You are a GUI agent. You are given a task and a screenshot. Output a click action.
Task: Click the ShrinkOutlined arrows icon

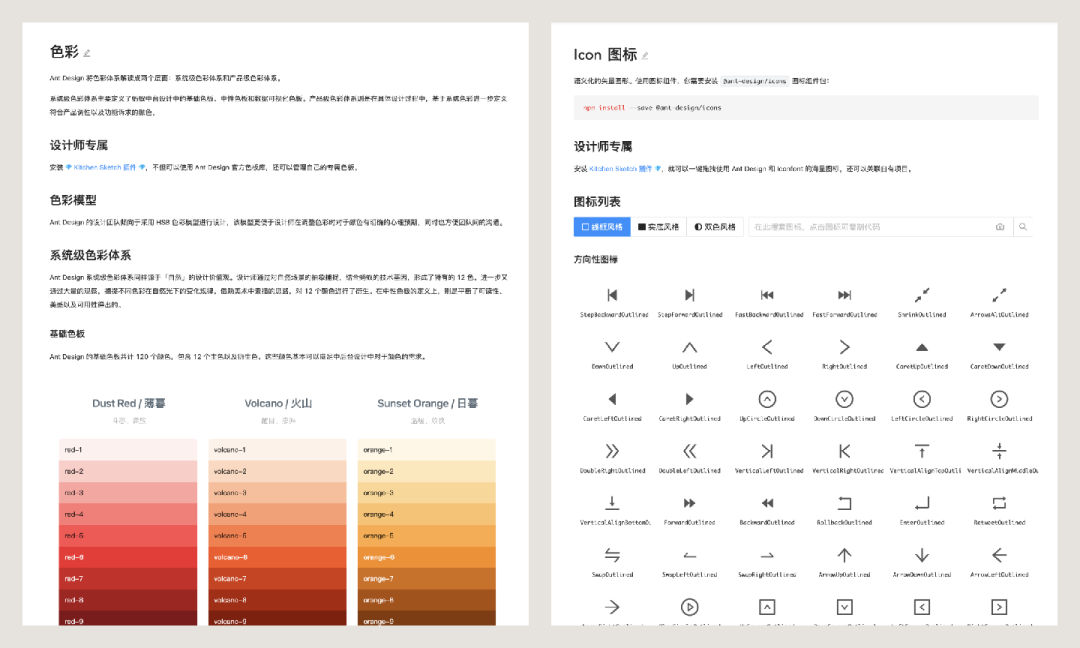tap(922, 295)
